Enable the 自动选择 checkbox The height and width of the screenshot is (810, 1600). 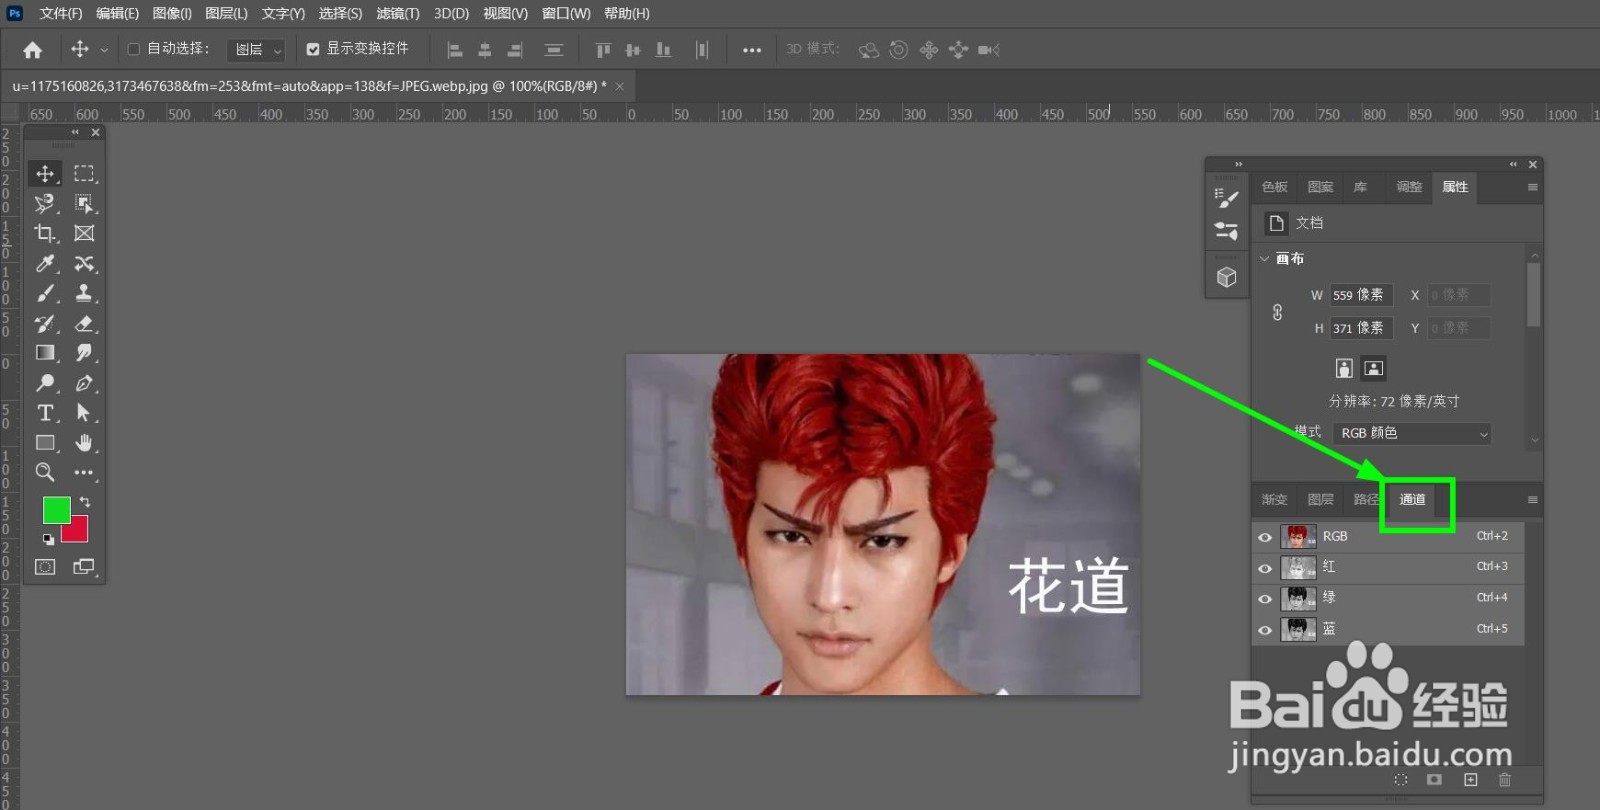(x=133, y=49)
